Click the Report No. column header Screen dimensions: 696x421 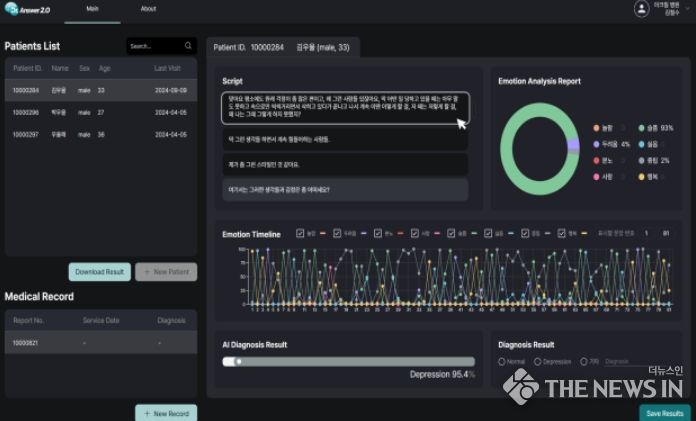tap(28, 320)
